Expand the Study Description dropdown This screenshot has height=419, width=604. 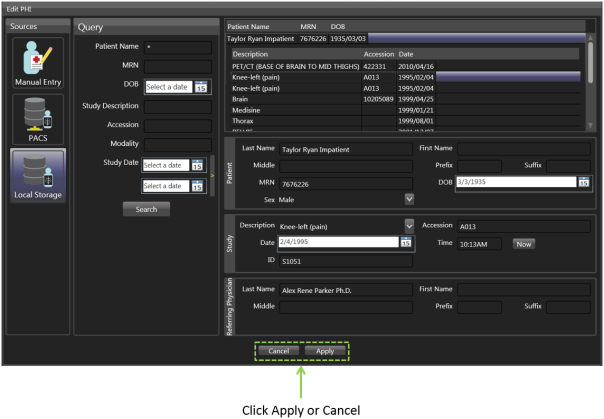409,225
